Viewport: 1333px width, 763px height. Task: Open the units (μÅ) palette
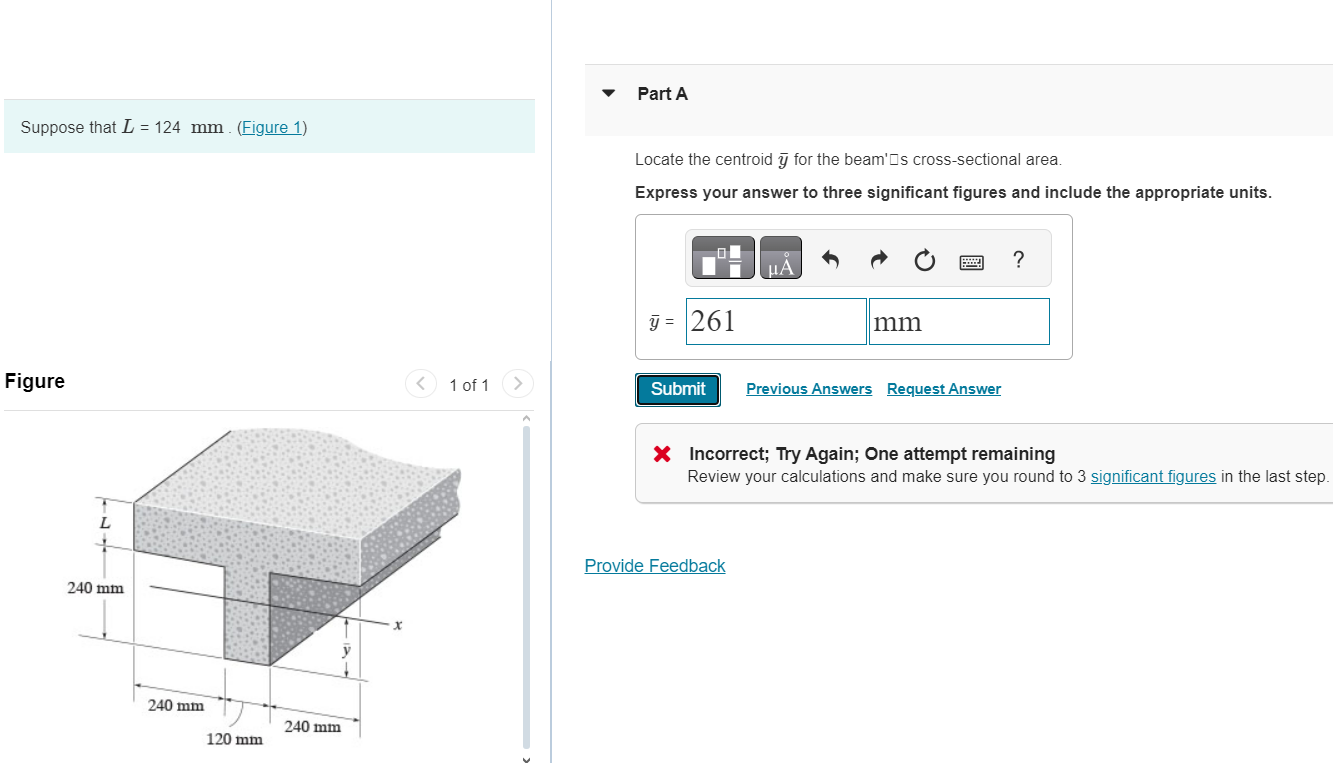pyautogui.click(x=780, y=257)
